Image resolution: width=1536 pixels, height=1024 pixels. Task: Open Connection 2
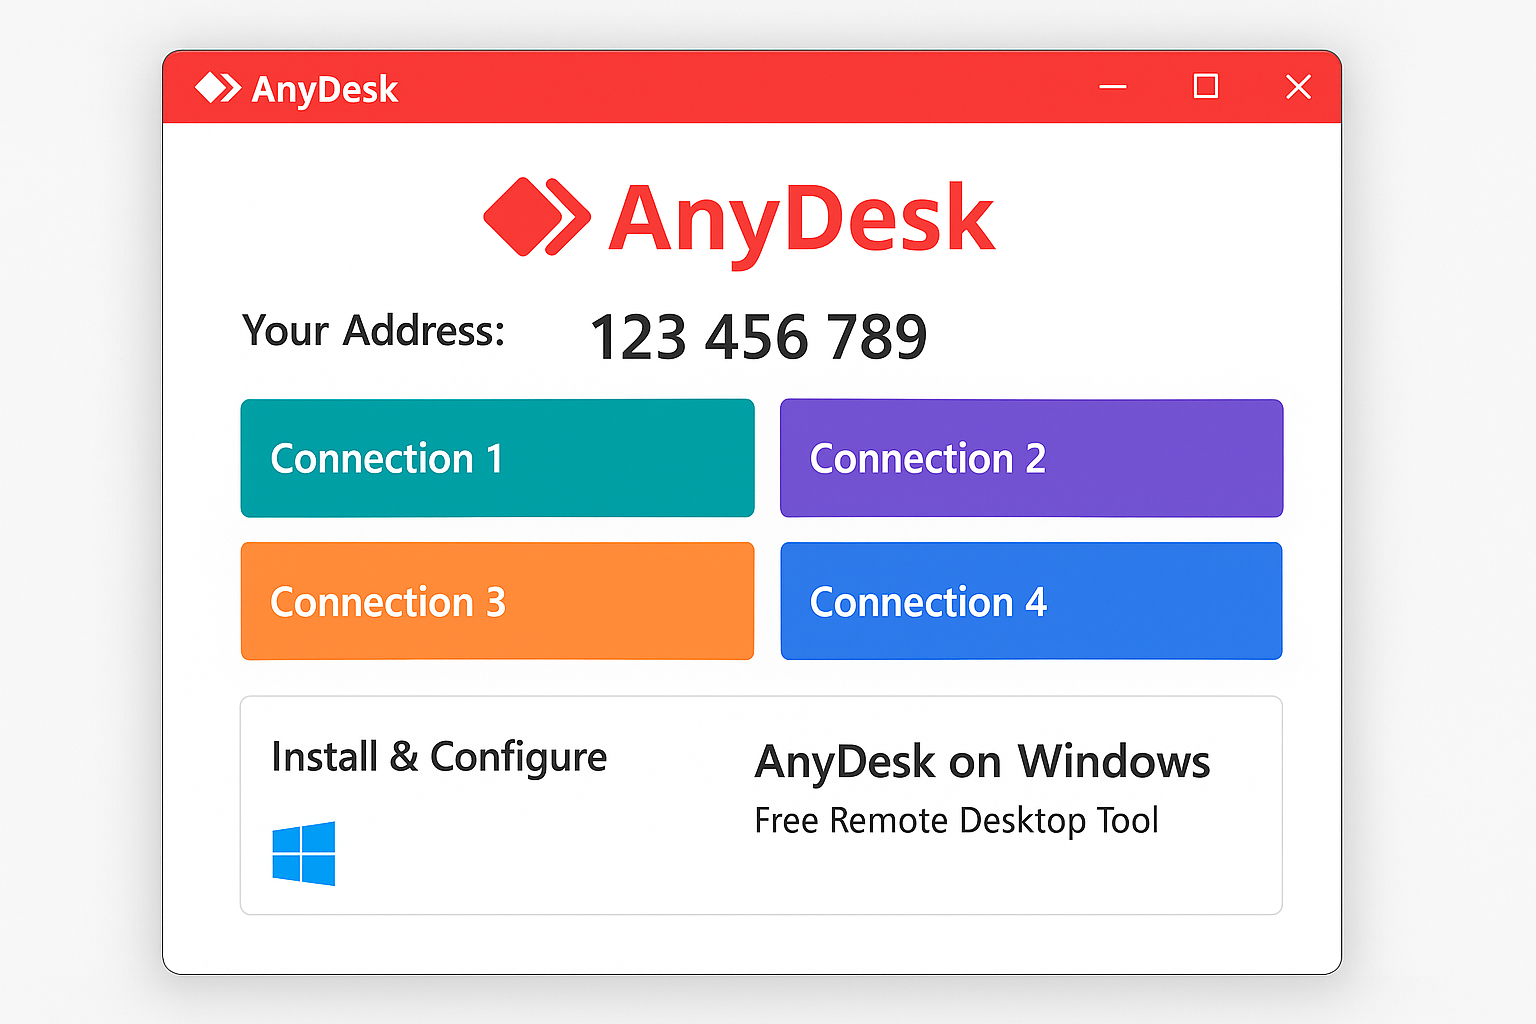point(1031,458)
